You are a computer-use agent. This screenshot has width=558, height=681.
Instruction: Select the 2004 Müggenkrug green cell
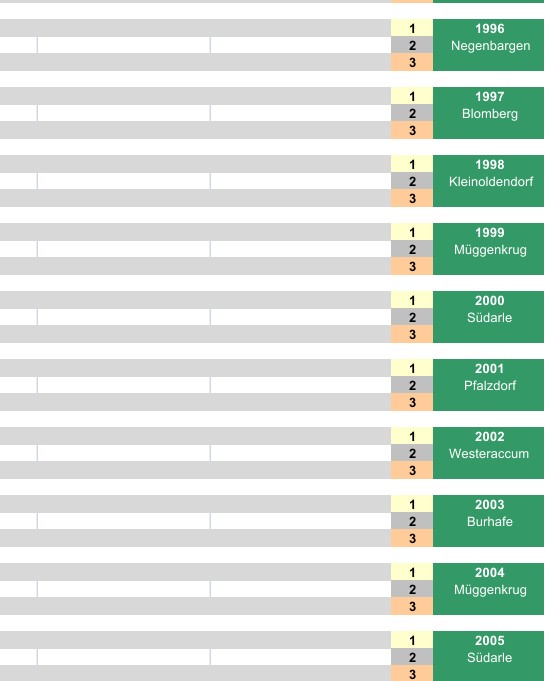[488, 589]
